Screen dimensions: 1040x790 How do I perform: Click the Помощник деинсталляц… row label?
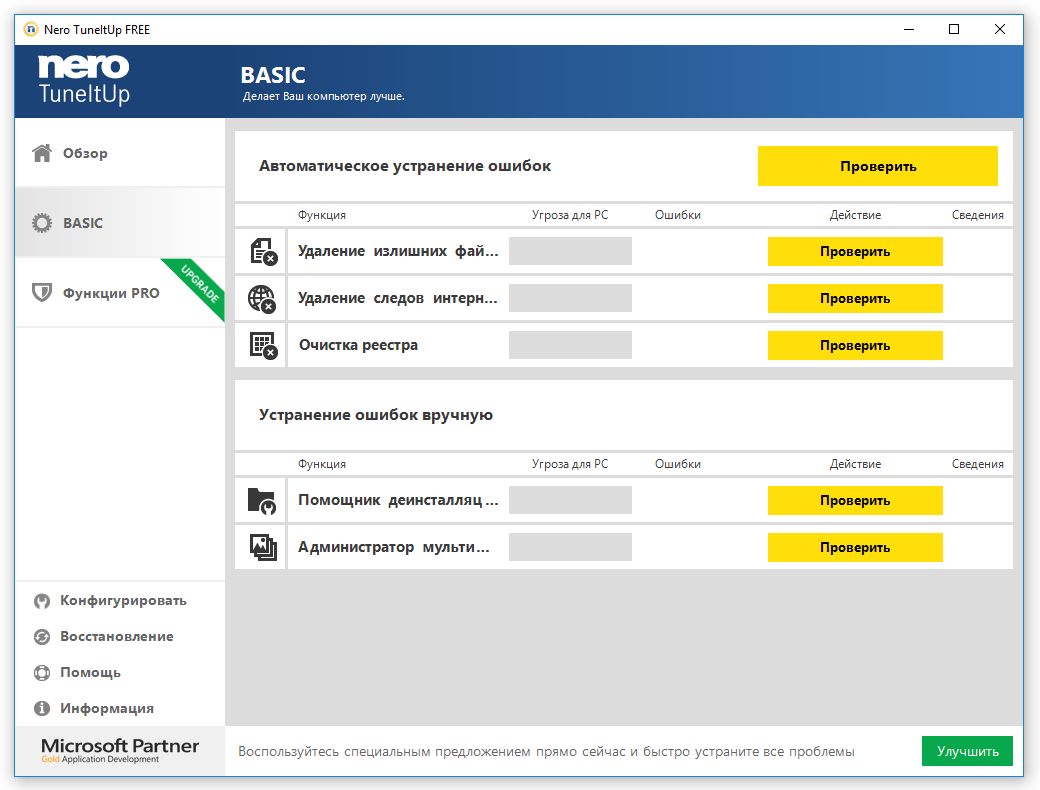(398, 500)
